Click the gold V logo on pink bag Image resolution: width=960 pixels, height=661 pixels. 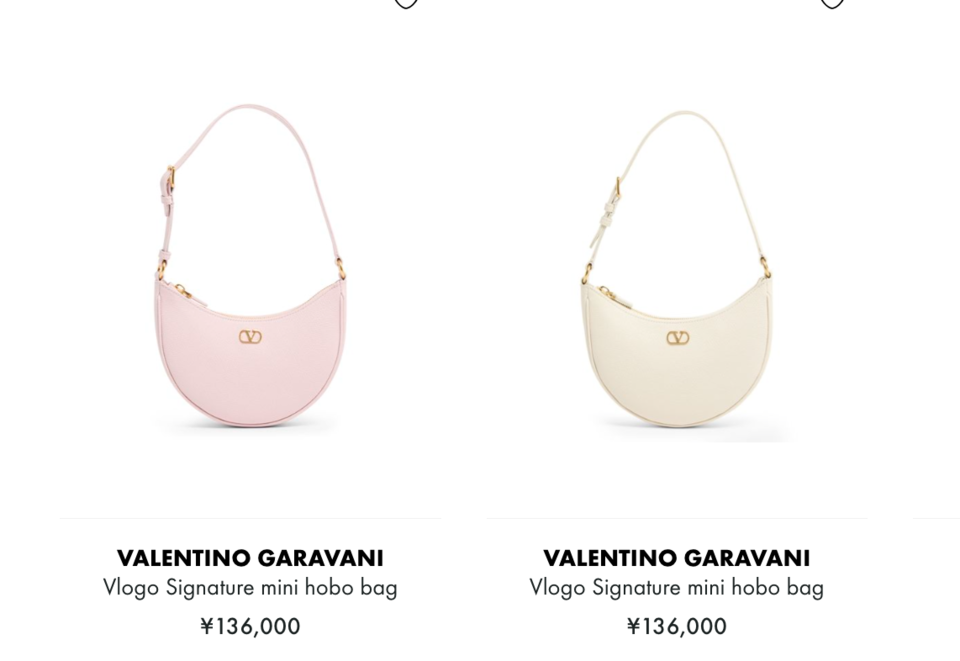[x=250, y=337]
